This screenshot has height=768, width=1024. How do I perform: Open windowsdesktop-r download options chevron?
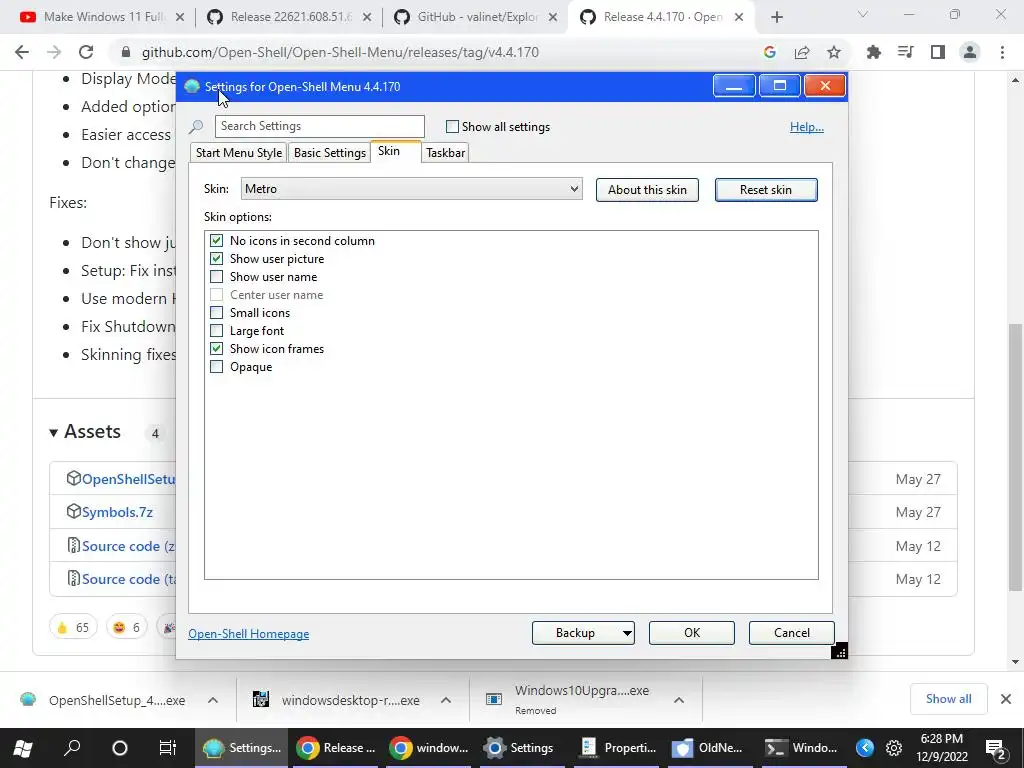click(446, 700)
